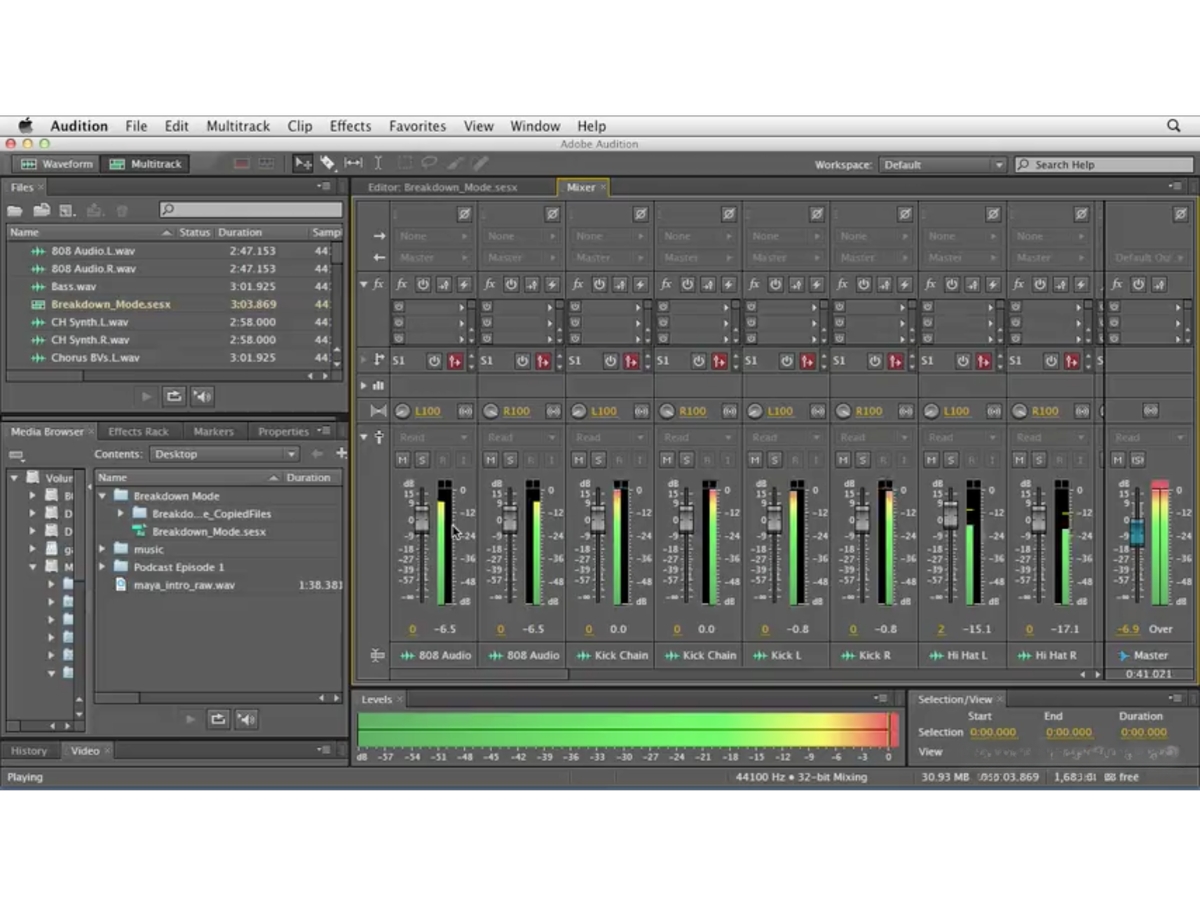Open Contents Desktop dropdown in Media Browser

(x=224, y=454)
